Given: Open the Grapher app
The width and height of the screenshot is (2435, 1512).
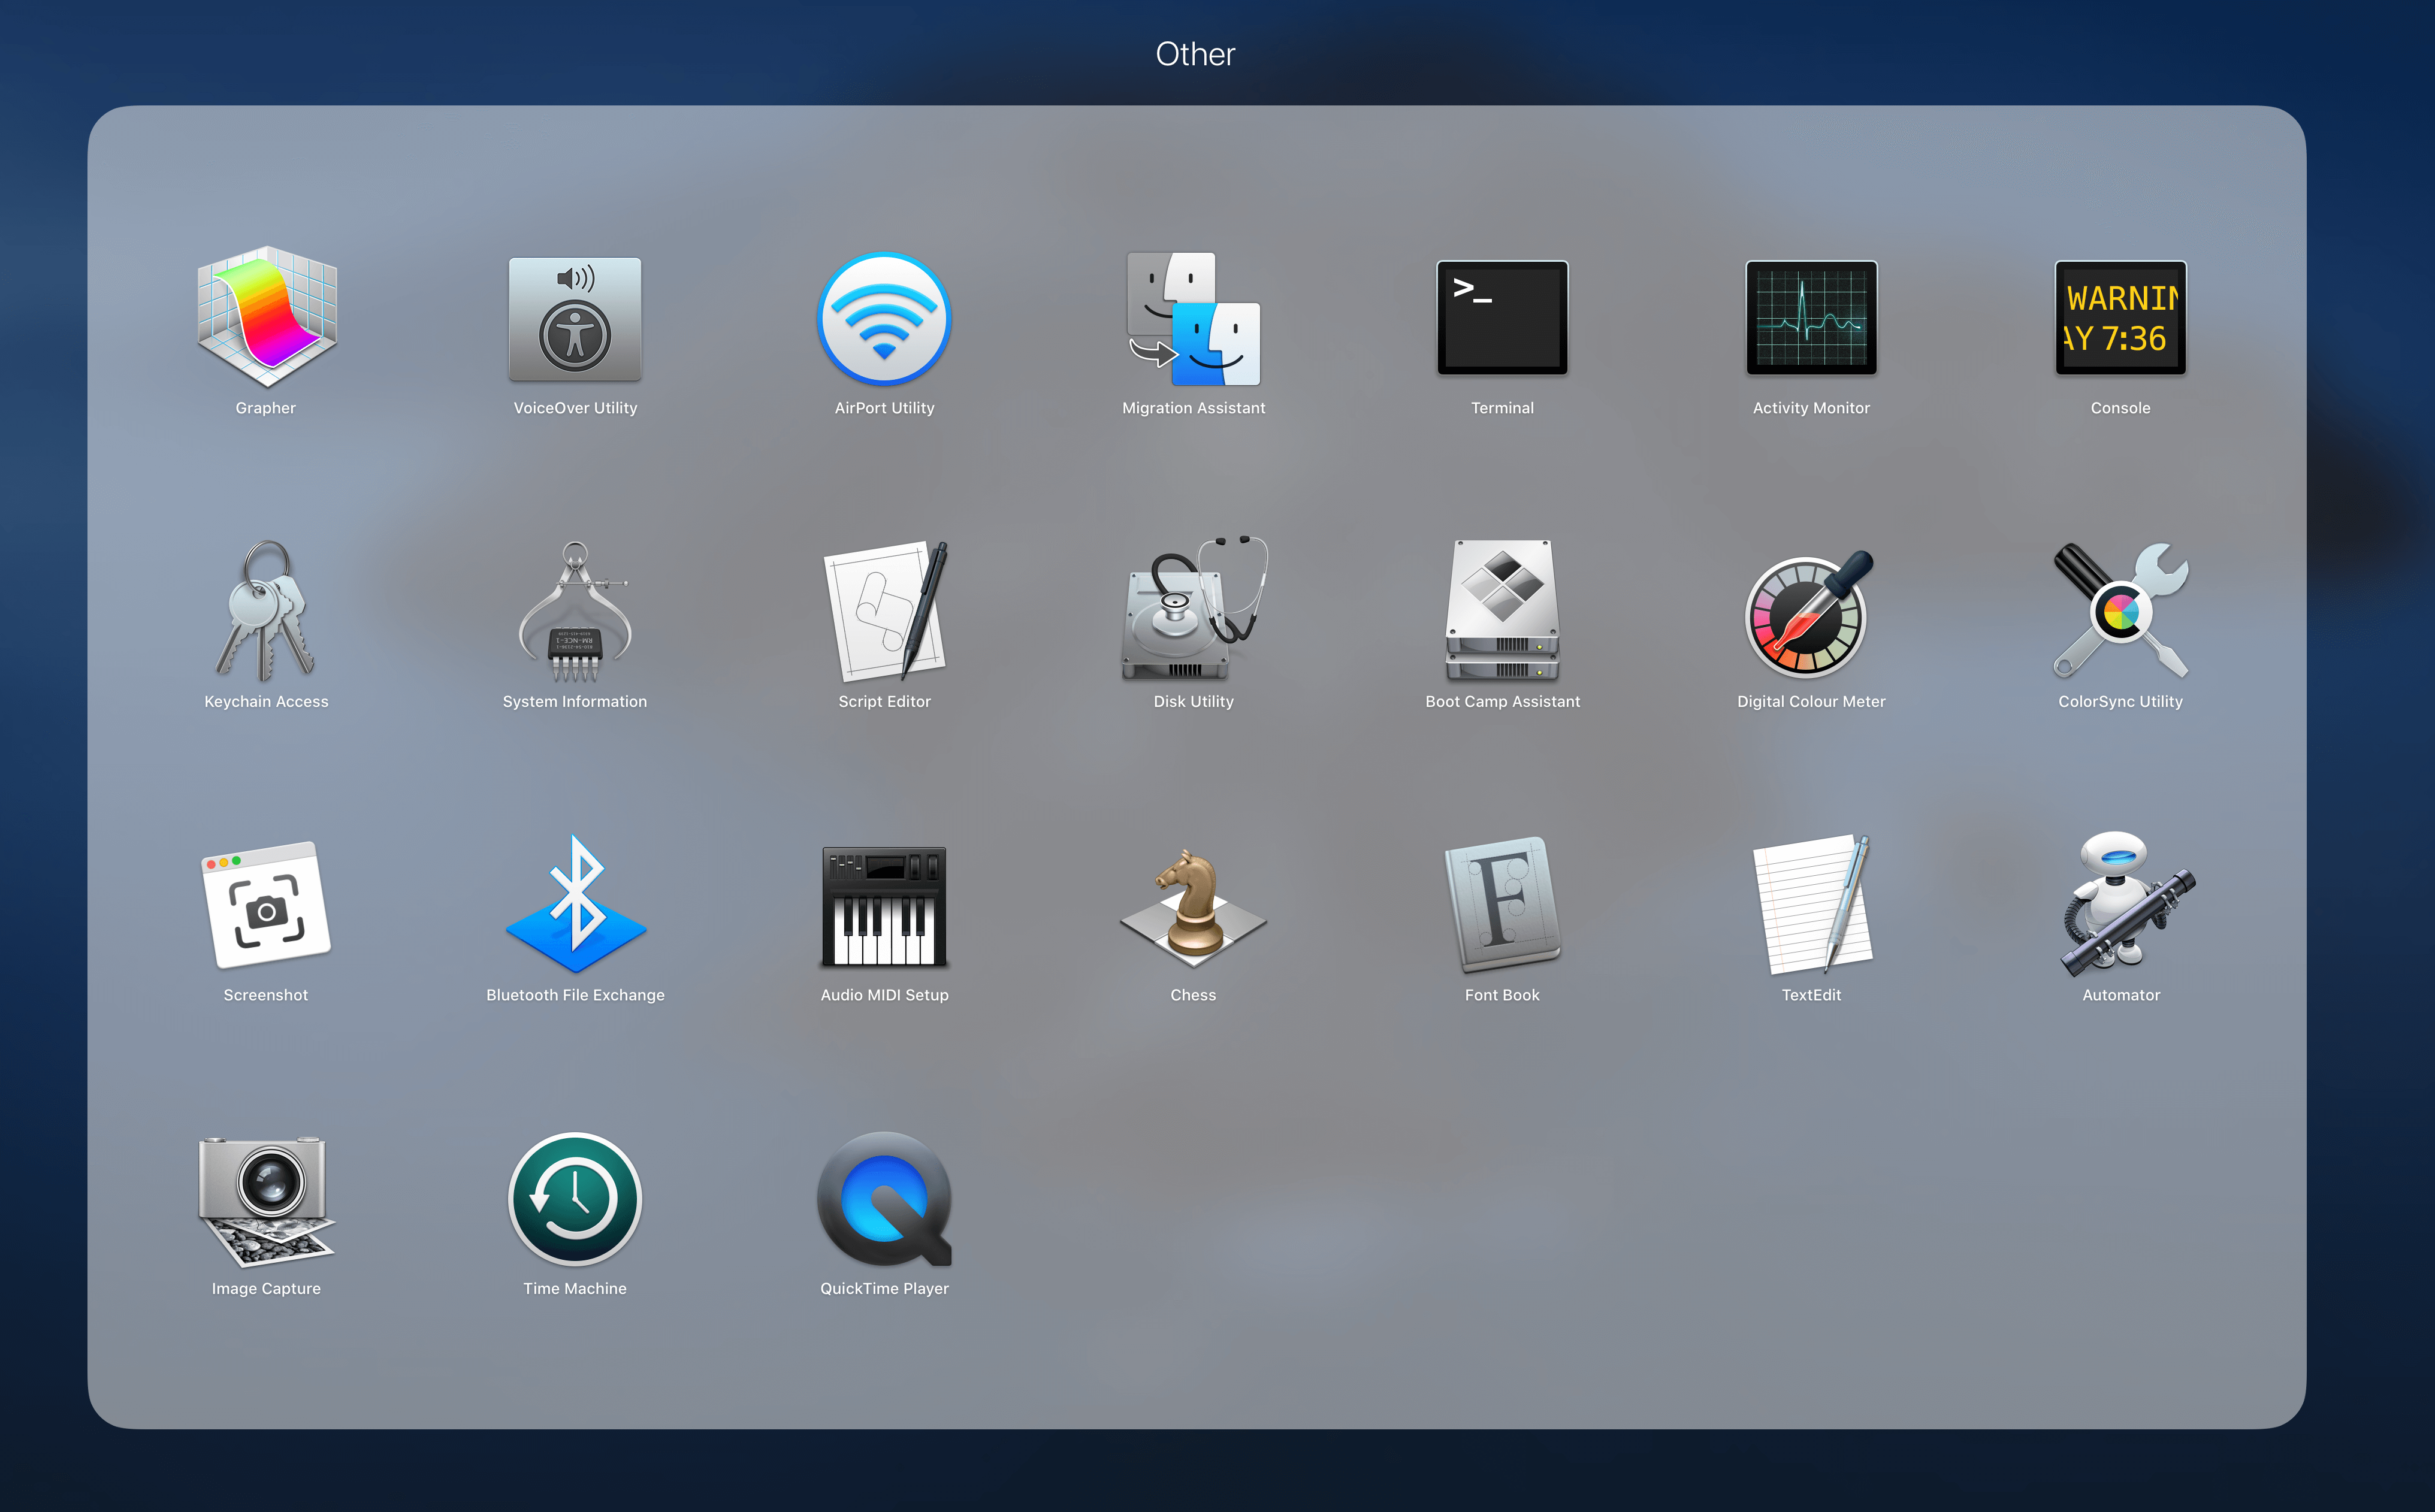Looking at the screenshot, I should click(x=266, y=318).
